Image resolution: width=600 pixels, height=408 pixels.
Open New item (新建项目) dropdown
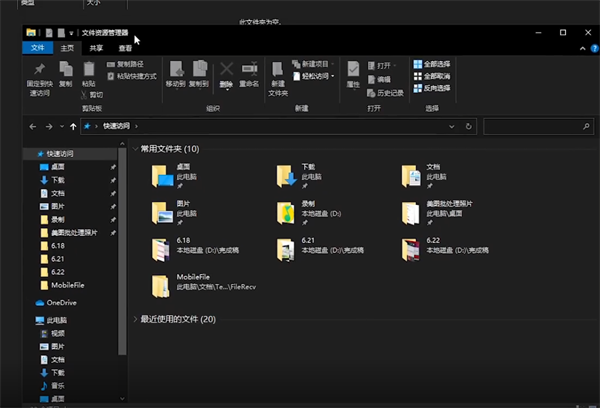click(x=313, y=64)
